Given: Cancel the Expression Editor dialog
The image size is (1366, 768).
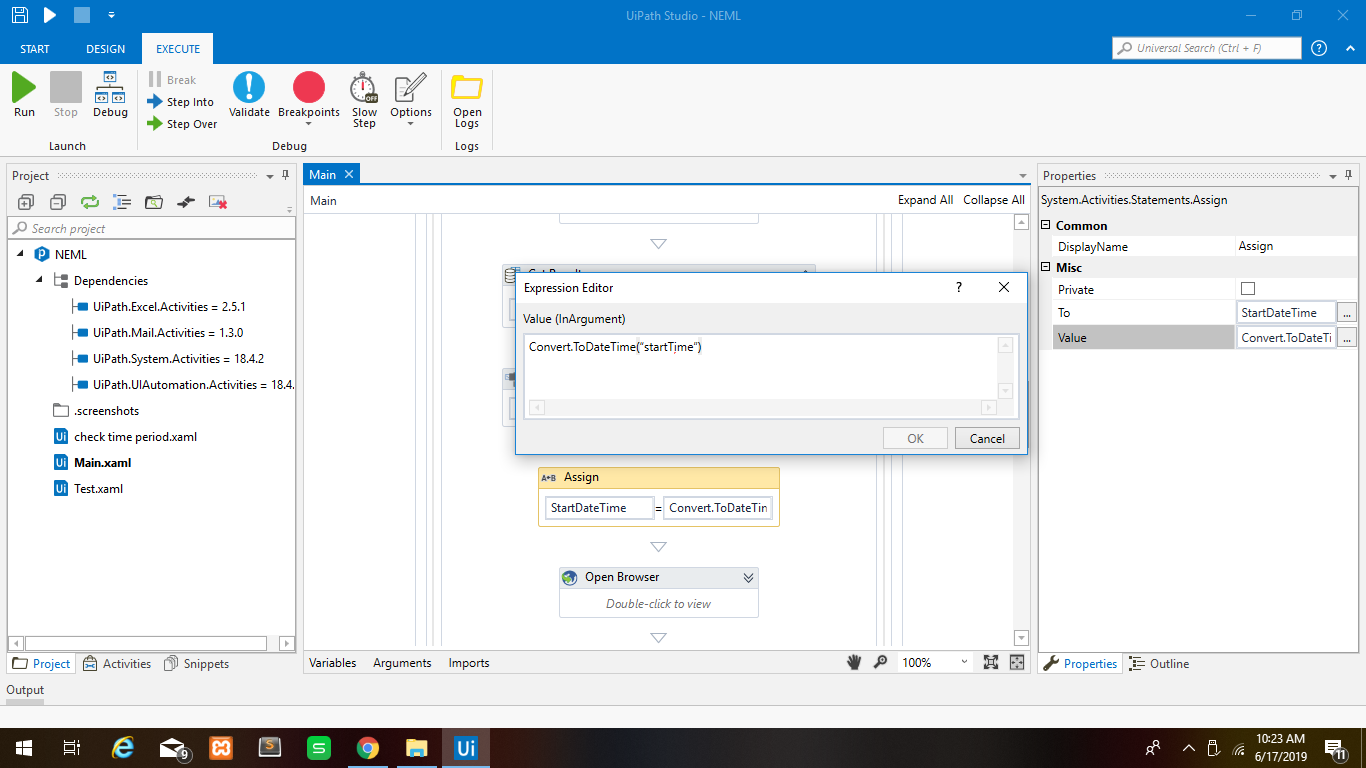Looking at the screenshot, I should (x=987, y=438).
